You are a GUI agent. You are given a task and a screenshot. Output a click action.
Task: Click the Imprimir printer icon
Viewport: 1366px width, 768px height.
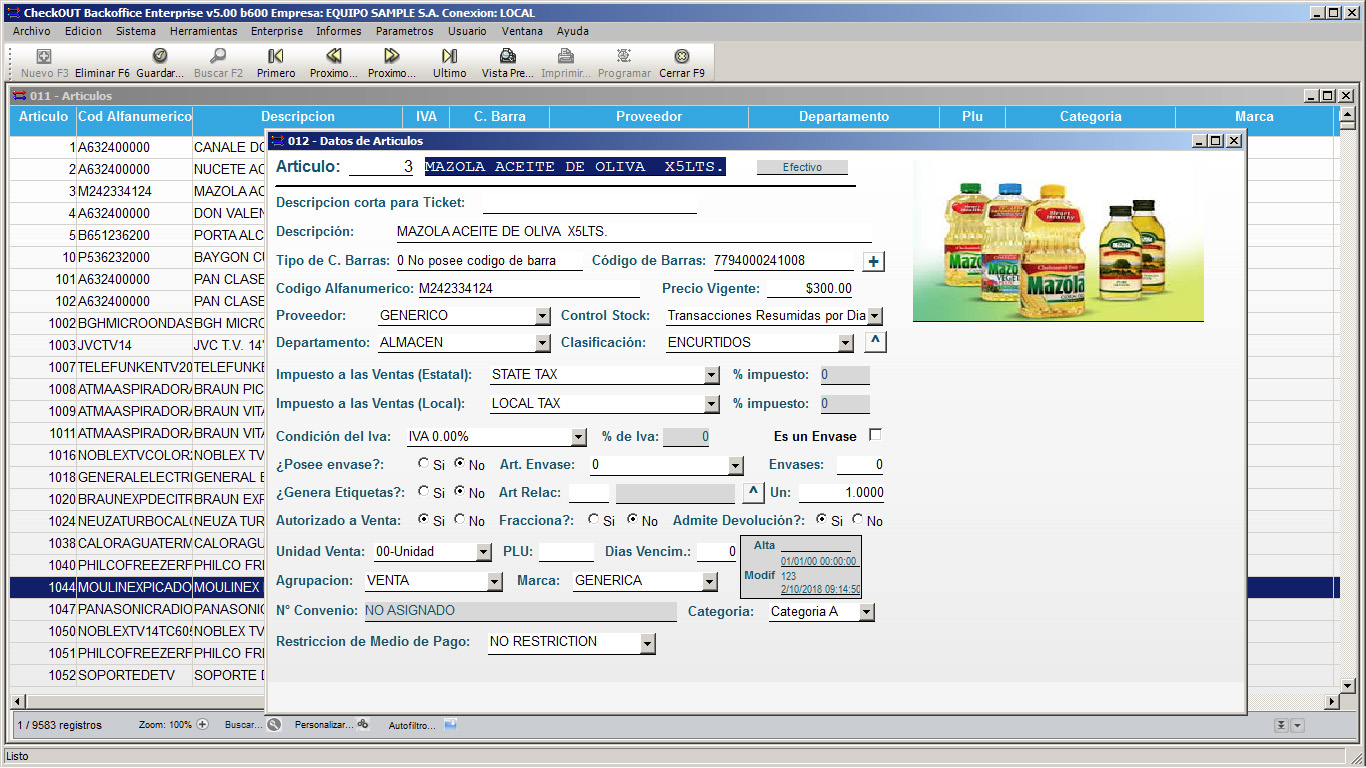(566, 57)
